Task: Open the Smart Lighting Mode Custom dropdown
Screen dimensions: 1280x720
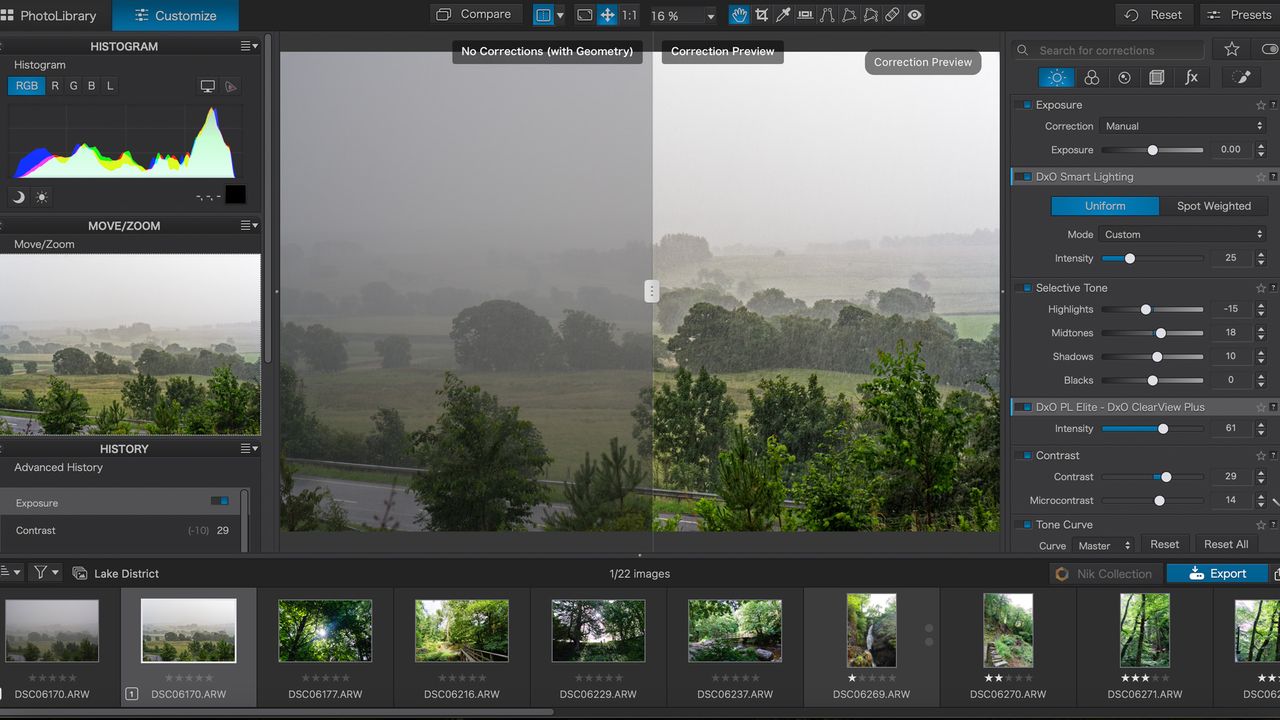Action: [1183, 234]
